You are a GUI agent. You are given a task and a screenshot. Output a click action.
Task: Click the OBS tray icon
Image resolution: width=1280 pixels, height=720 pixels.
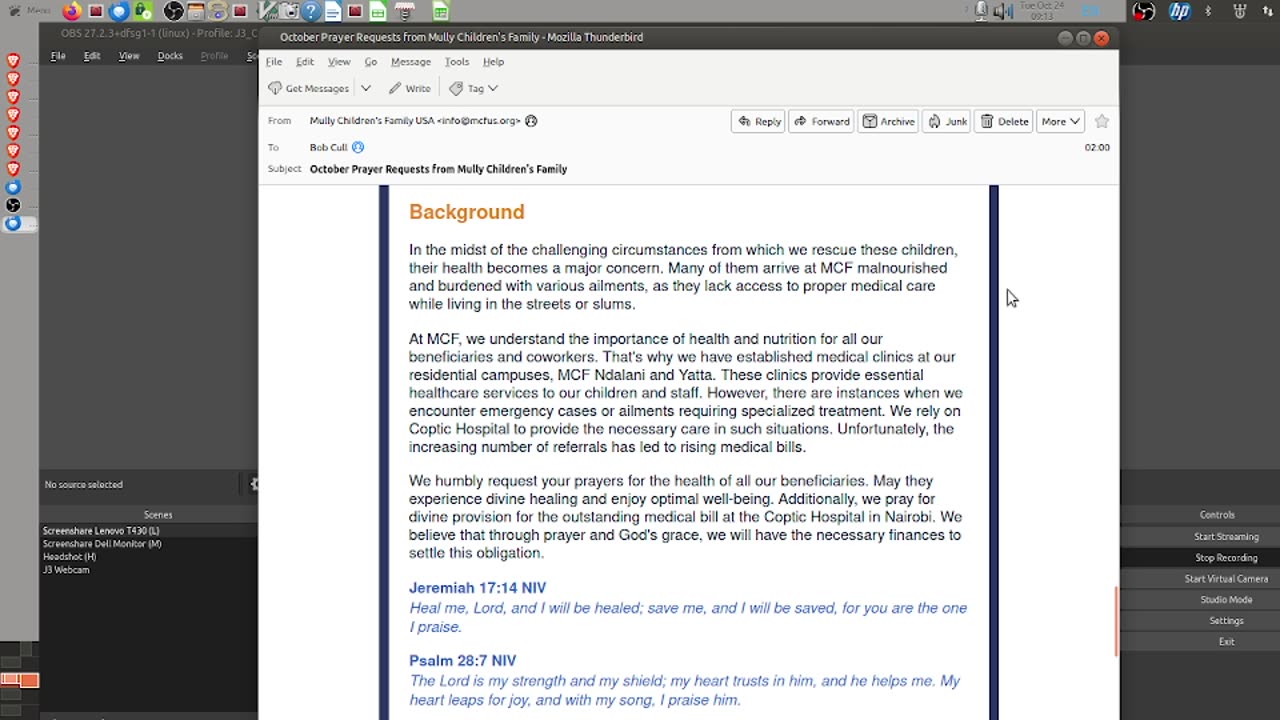coord(1144,11)
